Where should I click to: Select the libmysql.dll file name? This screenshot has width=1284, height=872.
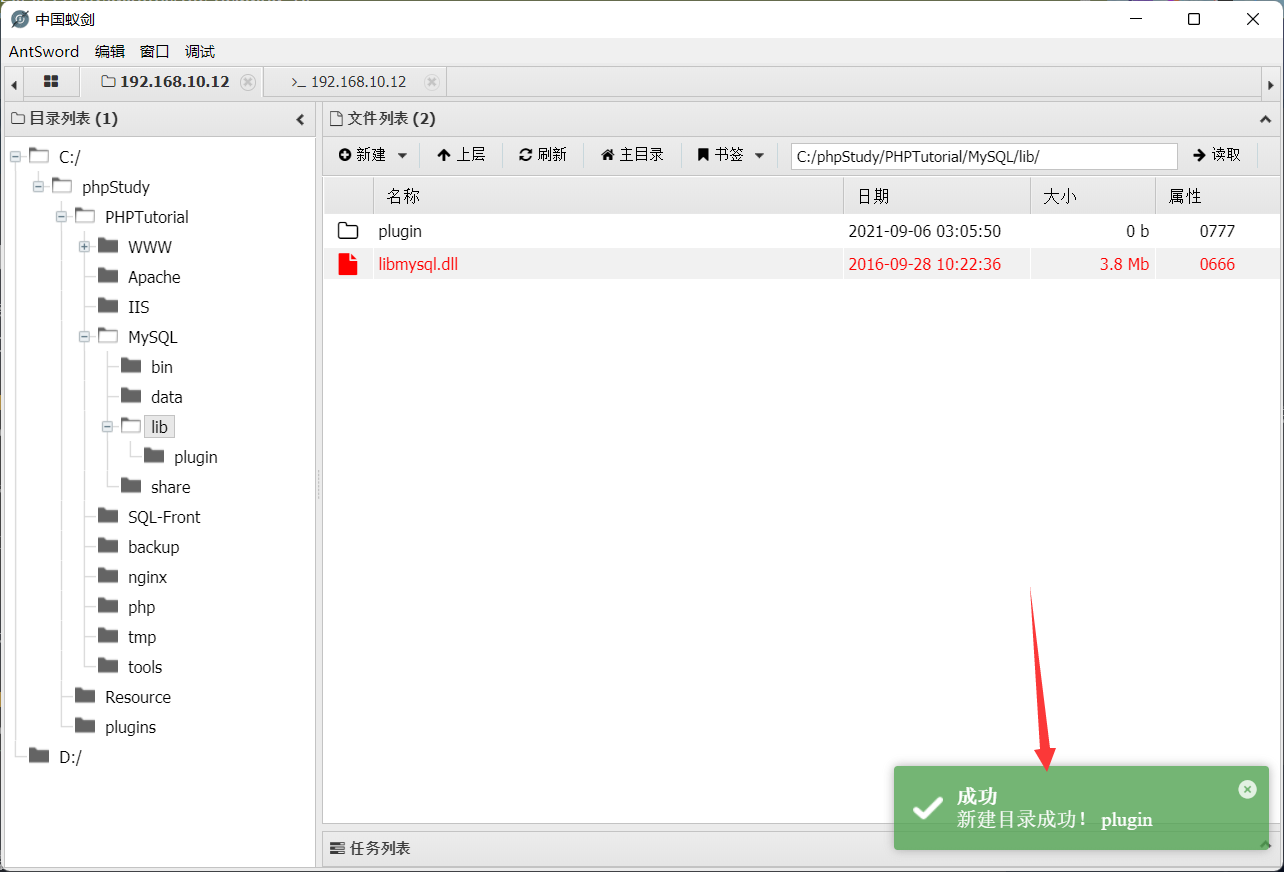[418, 265]
